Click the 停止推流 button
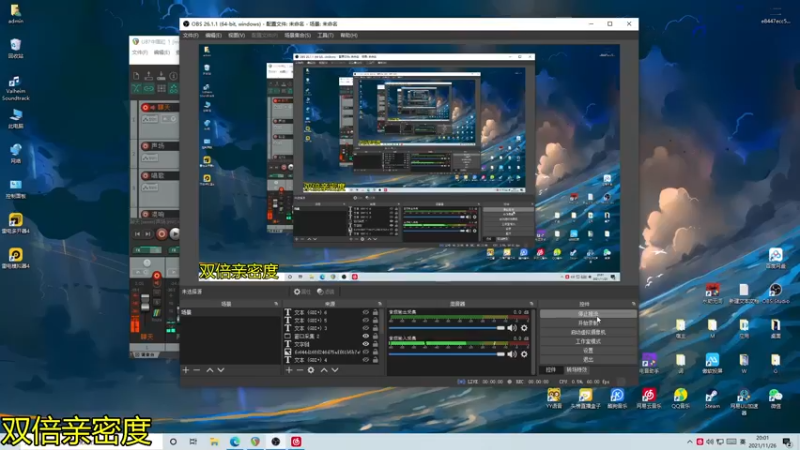 pyautogui.click(x=587, y=313)
